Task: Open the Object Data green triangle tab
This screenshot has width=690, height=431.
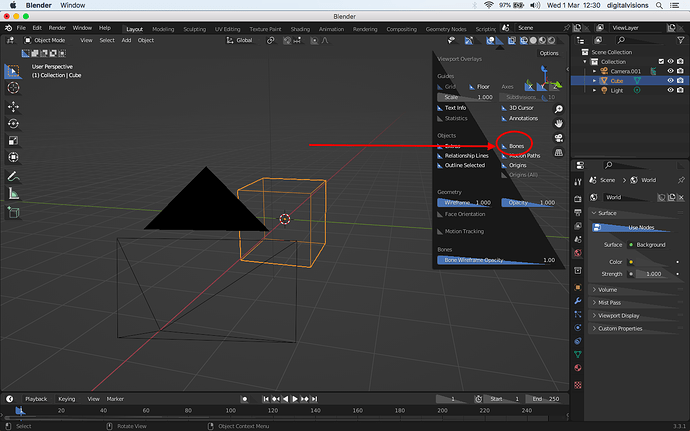Action: click(578, 354)
